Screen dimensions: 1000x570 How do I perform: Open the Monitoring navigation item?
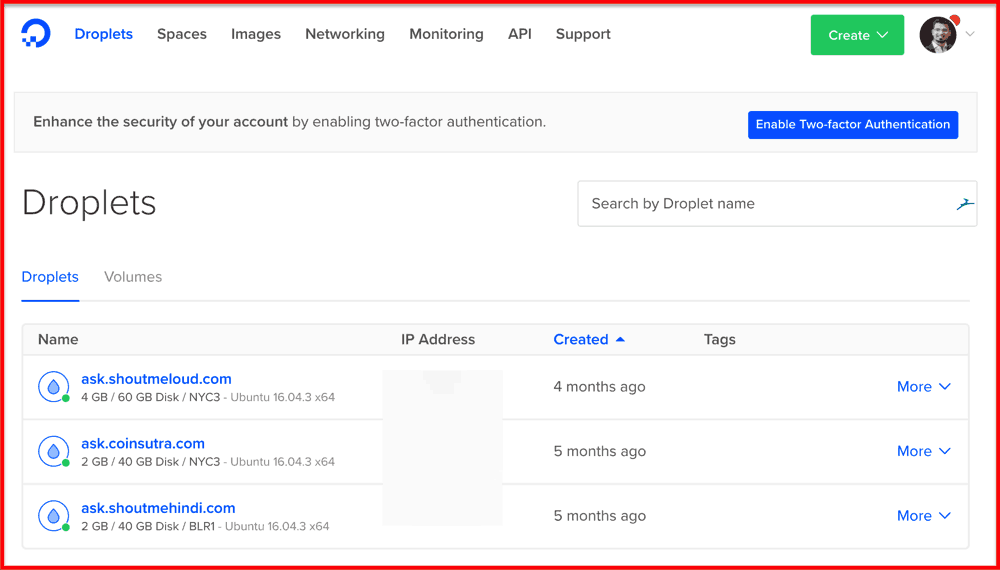click(x=446, y=34)
